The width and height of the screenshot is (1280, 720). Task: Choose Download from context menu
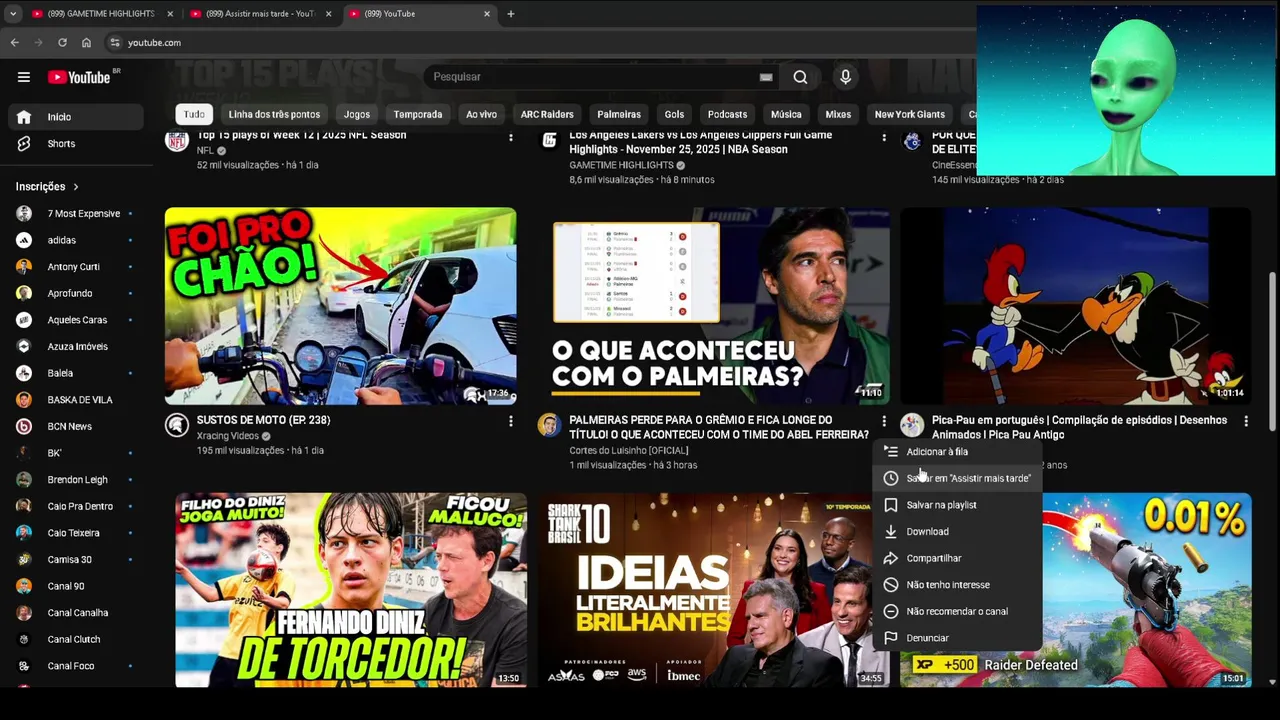[957, 532]
